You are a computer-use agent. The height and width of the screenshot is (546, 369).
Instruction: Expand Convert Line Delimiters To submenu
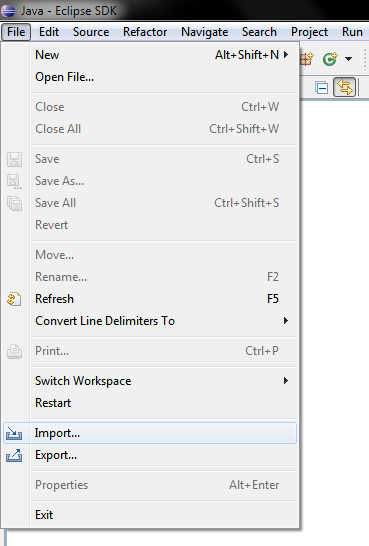pos(286,320)
